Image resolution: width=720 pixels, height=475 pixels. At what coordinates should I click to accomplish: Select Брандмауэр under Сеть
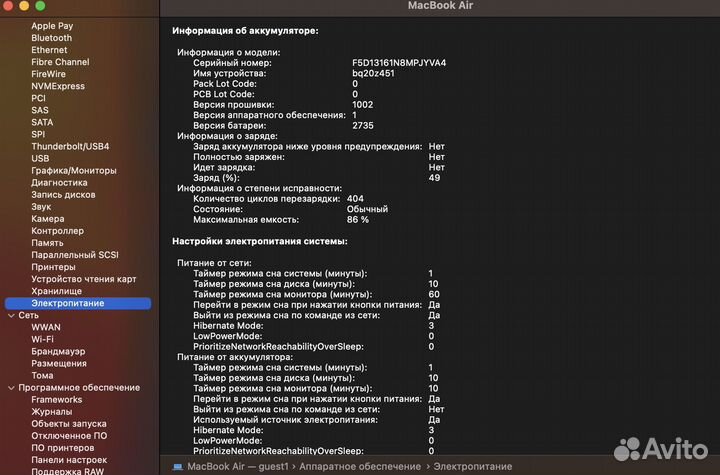58,351
